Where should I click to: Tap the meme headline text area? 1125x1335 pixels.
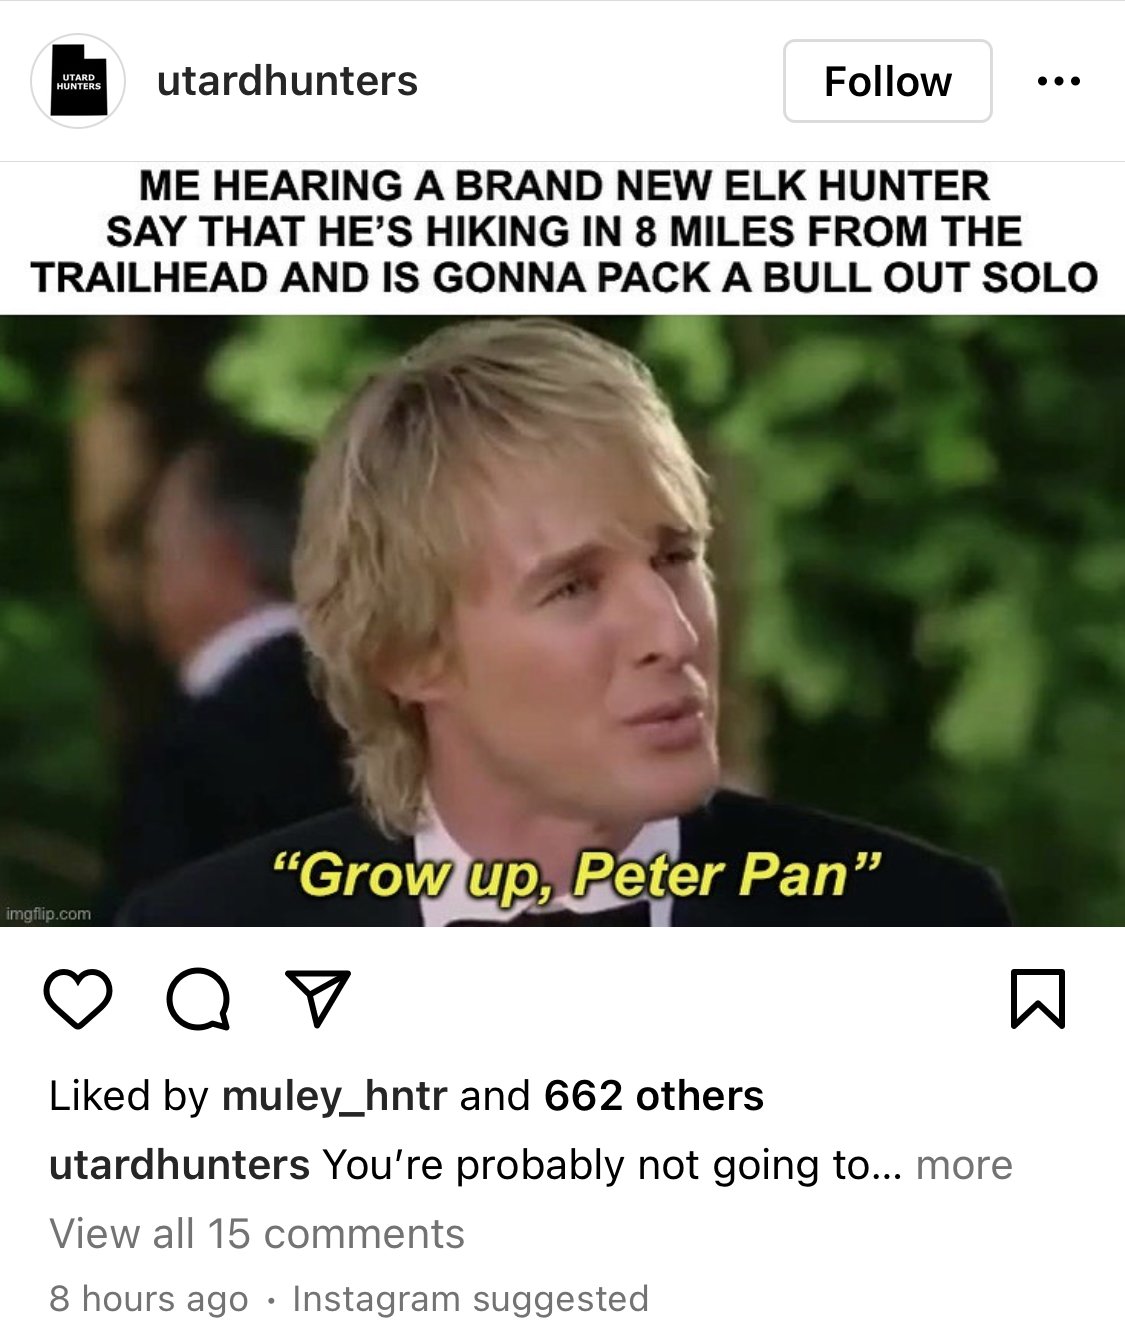(x=562, y=232)
